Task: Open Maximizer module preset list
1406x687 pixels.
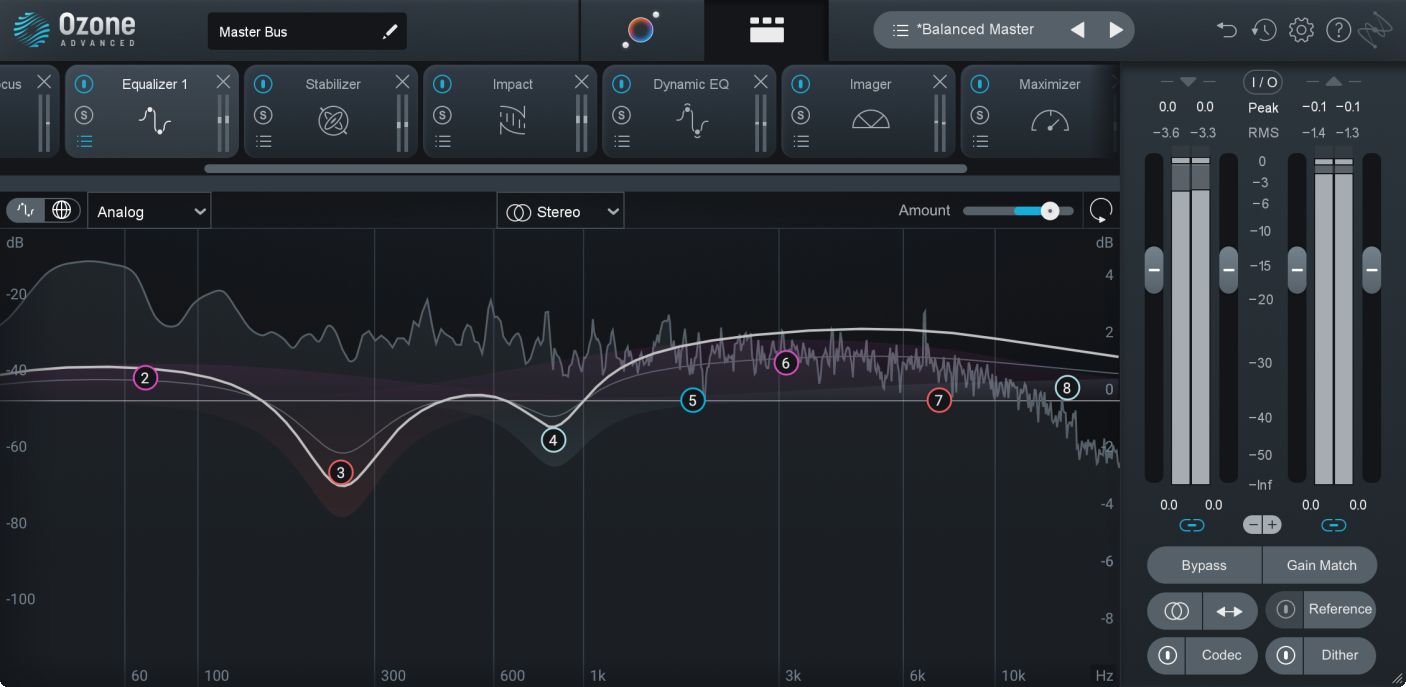Action: click(980, 141)
